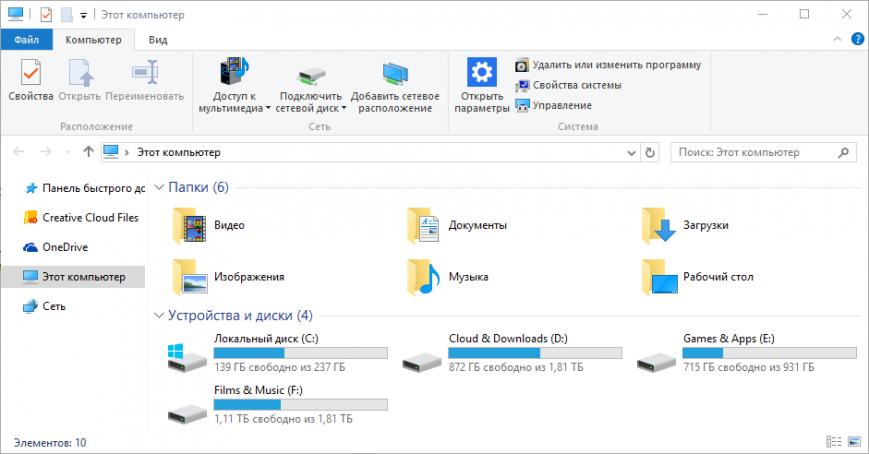Click Управление in ribbon

click(553, 105)
